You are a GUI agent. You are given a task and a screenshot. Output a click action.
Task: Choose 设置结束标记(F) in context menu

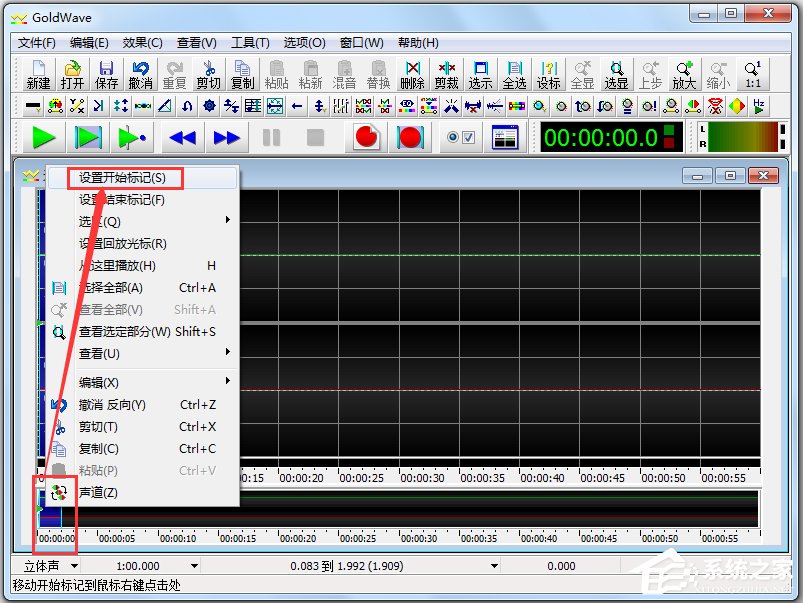click(142, 200)
